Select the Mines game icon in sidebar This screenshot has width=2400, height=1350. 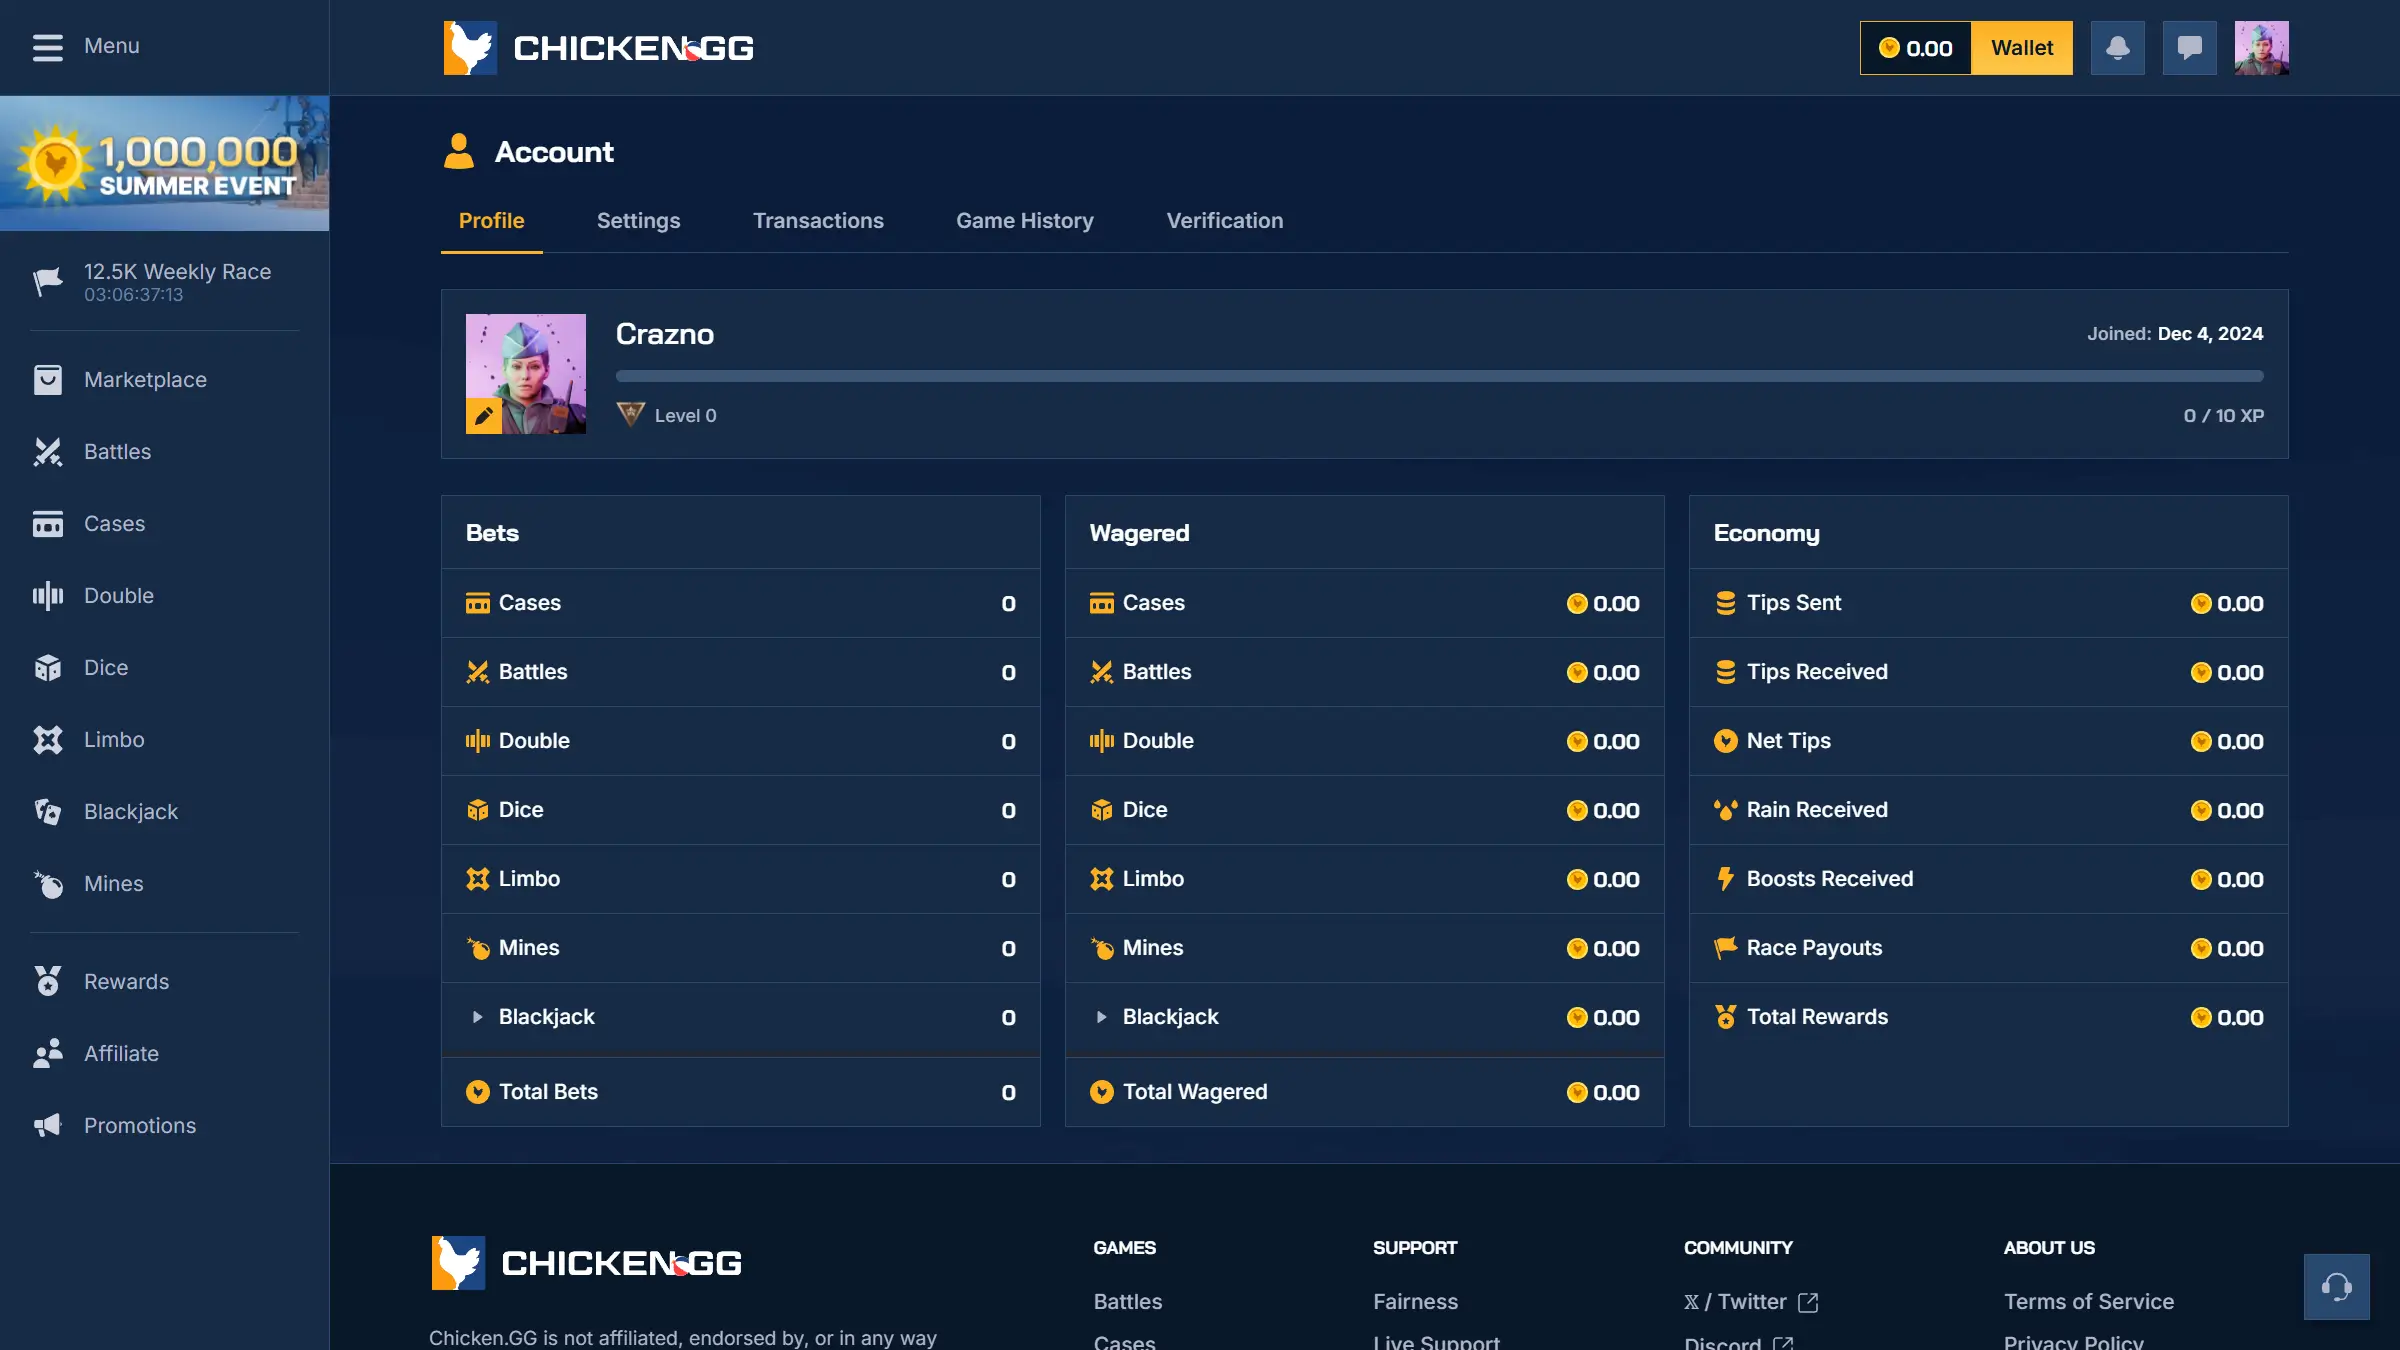[48, 883]
